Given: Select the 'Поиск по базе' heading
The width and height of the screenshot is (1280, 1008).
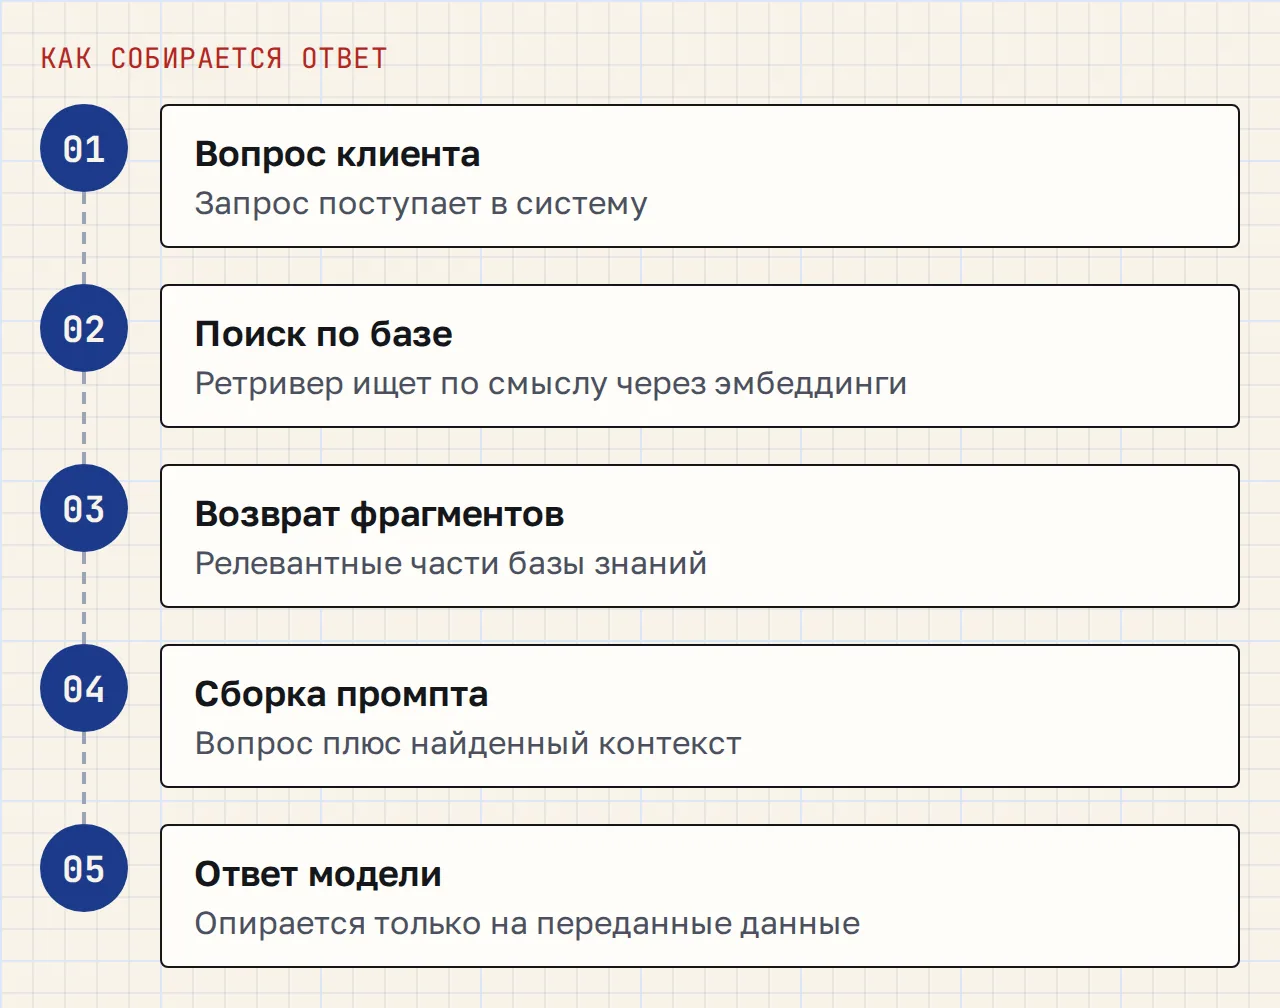Looking at the screenshot, I should pyautogui.click(x=323, y=334).
